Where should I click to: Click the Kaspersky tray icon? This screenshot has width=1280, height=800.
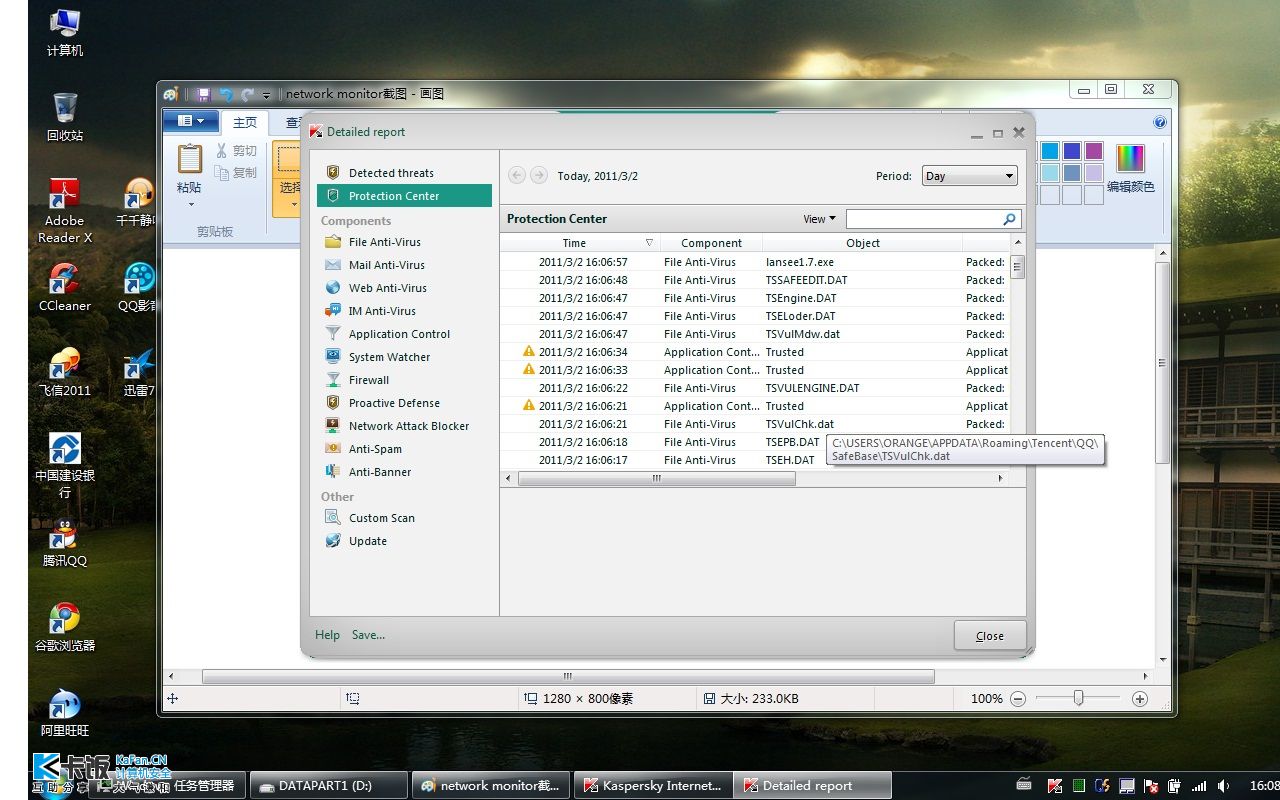point(1055,786)
